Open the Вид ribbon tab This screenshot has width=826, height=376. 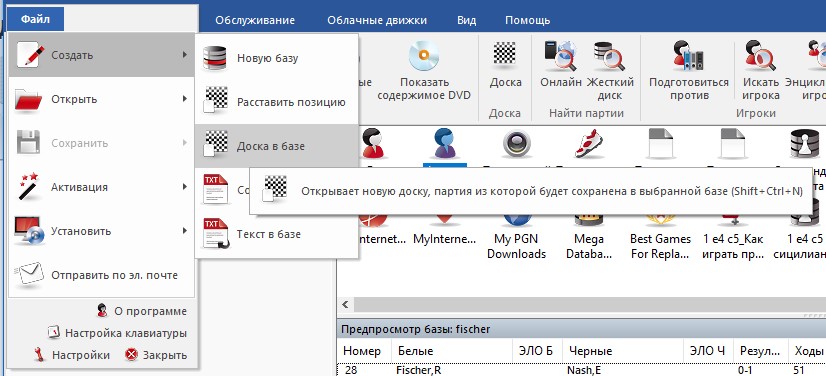tap(466, 21)
